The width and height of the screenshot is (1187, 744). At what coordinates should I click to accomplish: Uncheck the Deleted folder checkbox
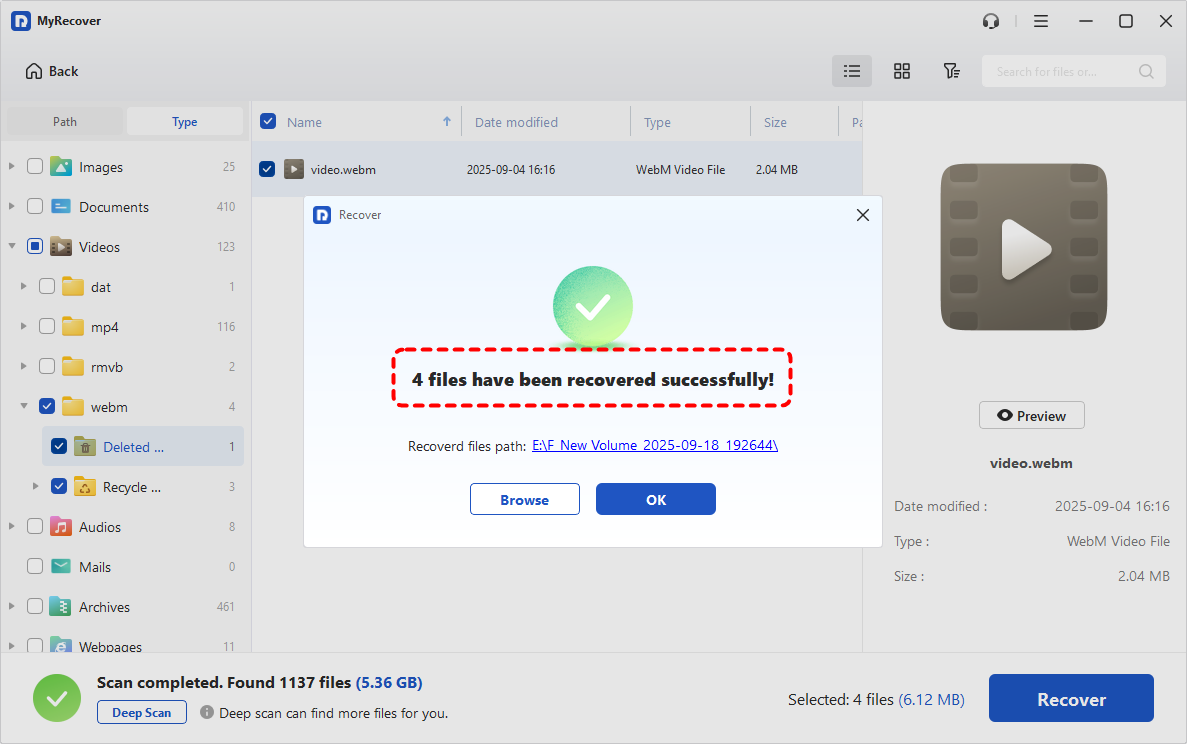[x=59, y=446]
